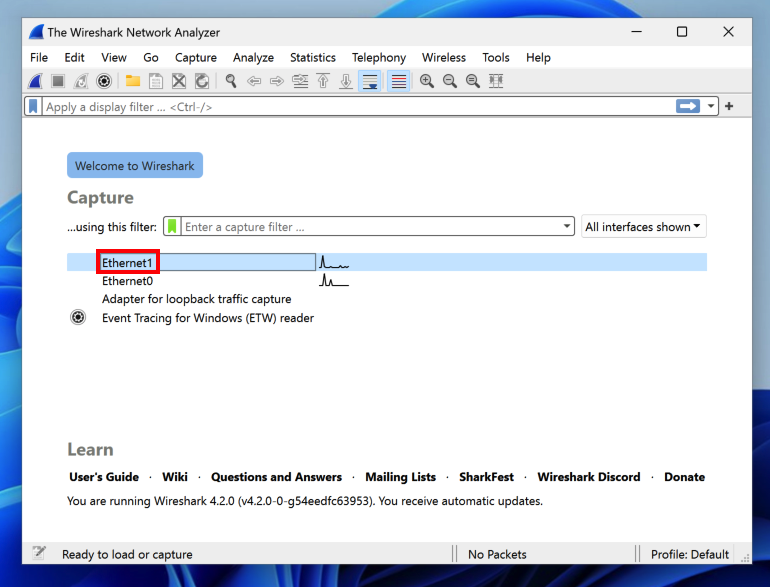770x587 pixels.
Task: Apply display filter with blue arrow button
Action: [x=688, y=106]
